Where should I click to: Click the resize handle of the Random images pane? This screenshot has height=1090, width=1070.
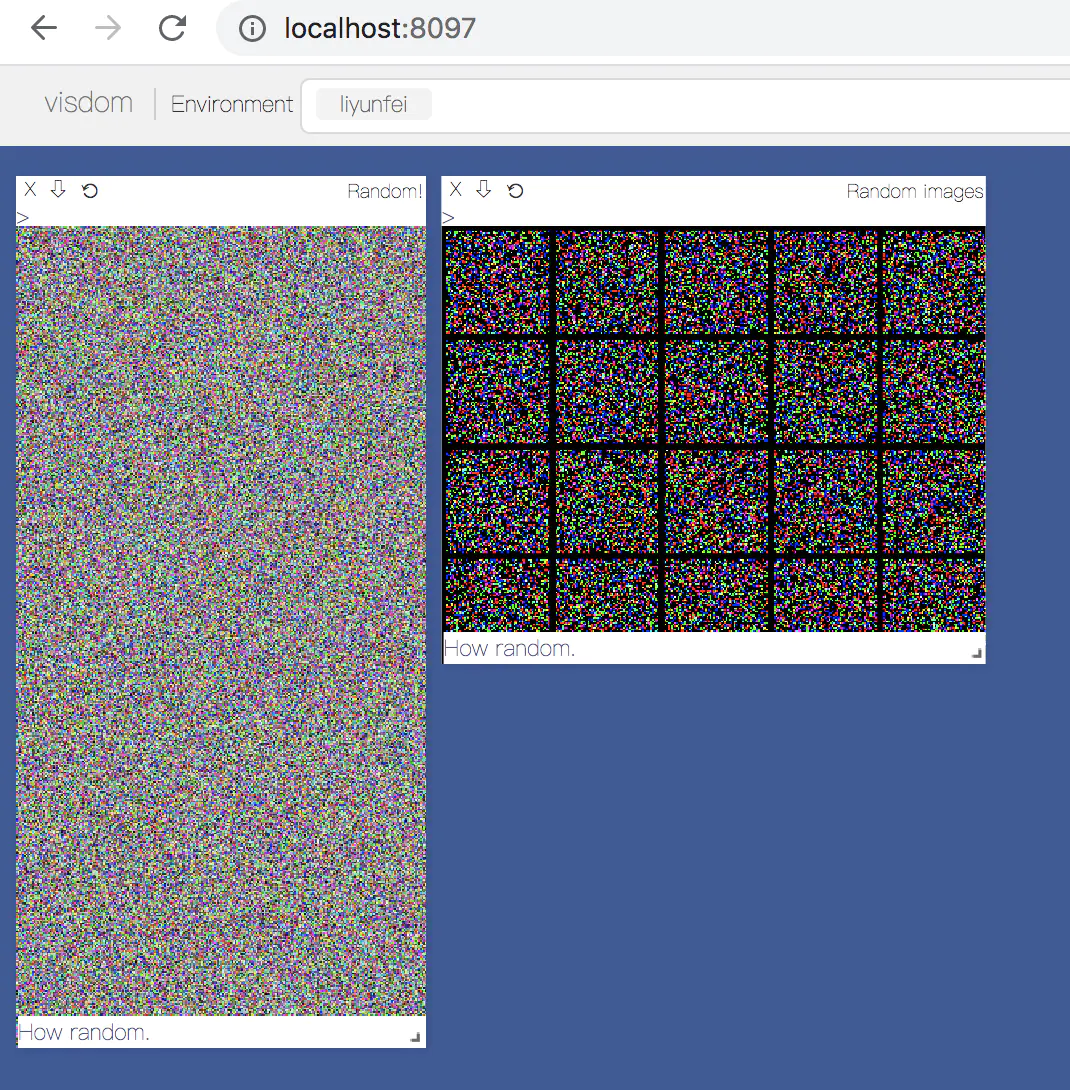point(976,655)
